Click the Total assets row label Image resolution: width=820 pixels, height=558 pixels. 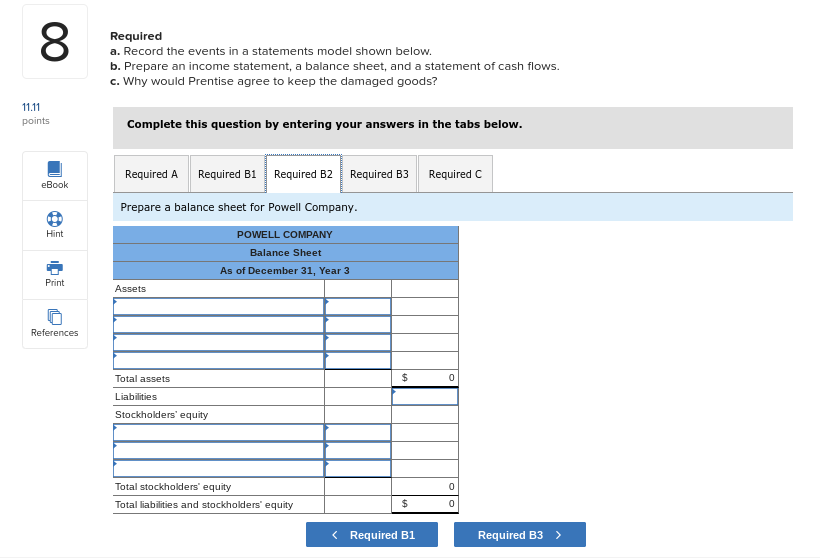click(142, 379)
